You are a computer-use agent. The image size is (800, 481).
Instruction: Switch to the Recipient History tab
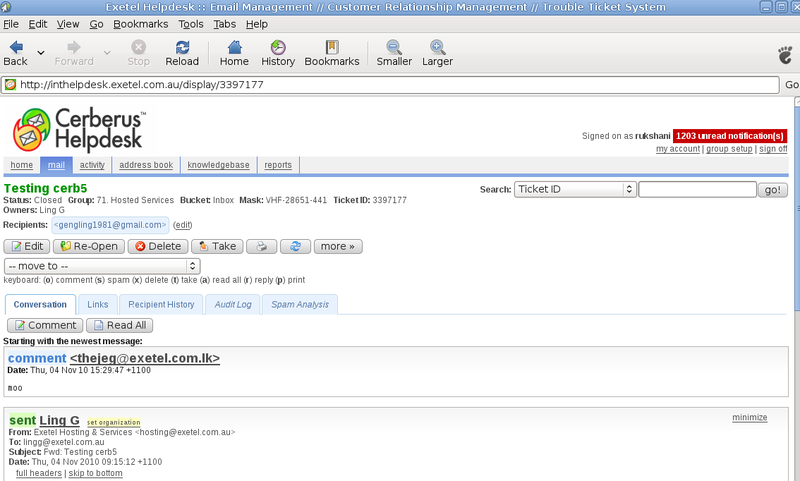(161, 305)
